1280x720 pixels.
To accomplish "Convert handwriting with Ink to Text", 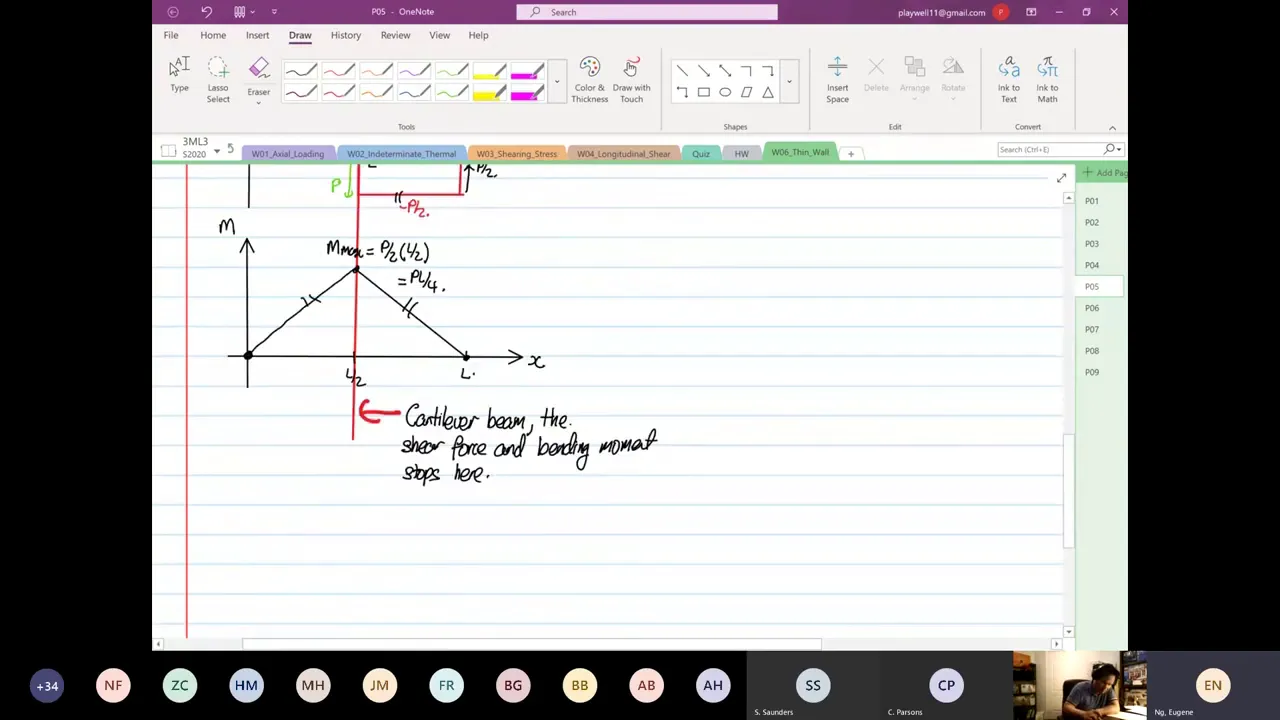I will tap(1008, 80).
